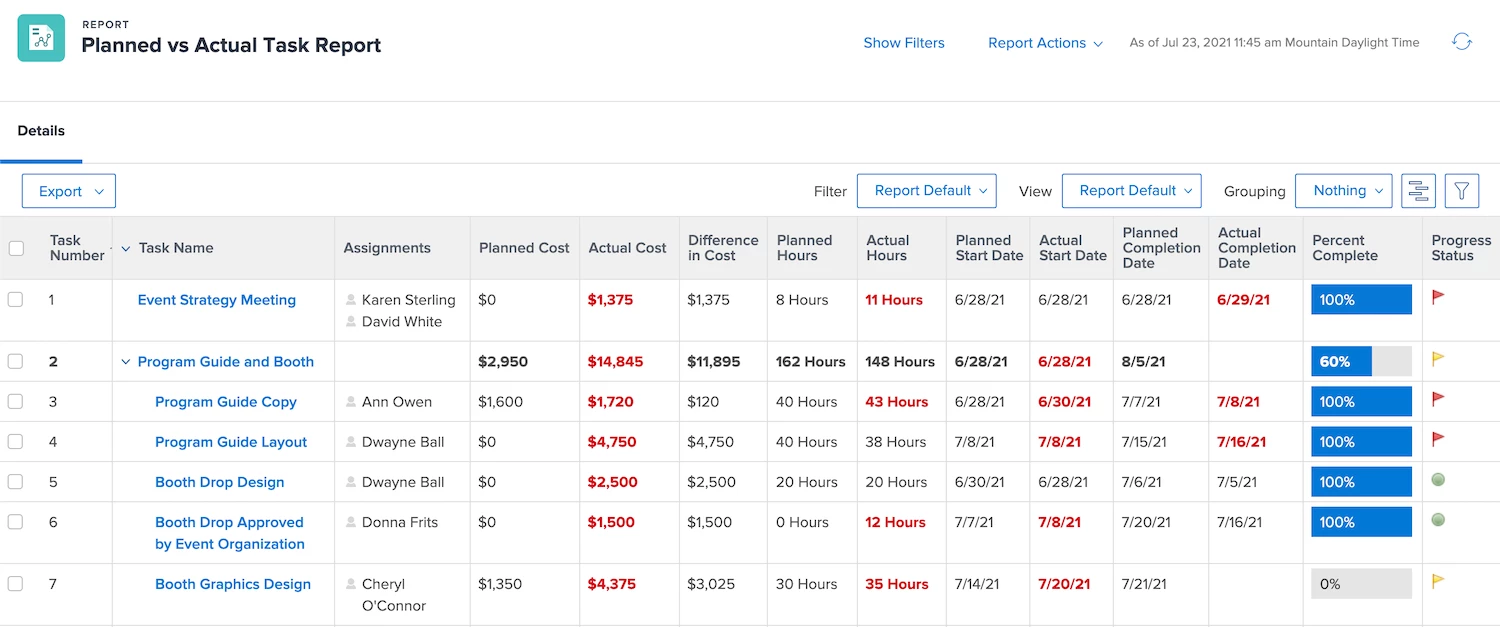Sort by the Assignments column header
Image resolution: width=1500 pixels, height=627 pixels.
coord(387,248)
